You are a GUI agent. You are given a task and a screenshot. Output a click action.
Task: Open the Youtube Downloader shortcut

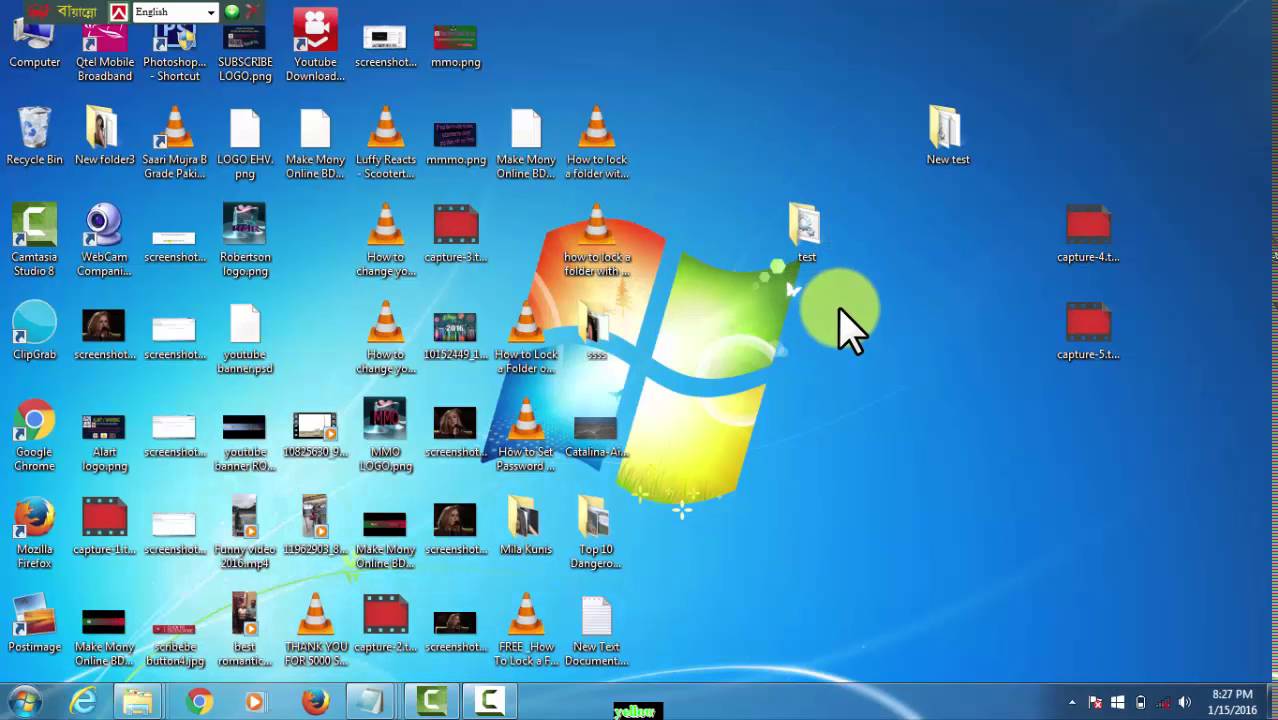(x=315, y=47)
